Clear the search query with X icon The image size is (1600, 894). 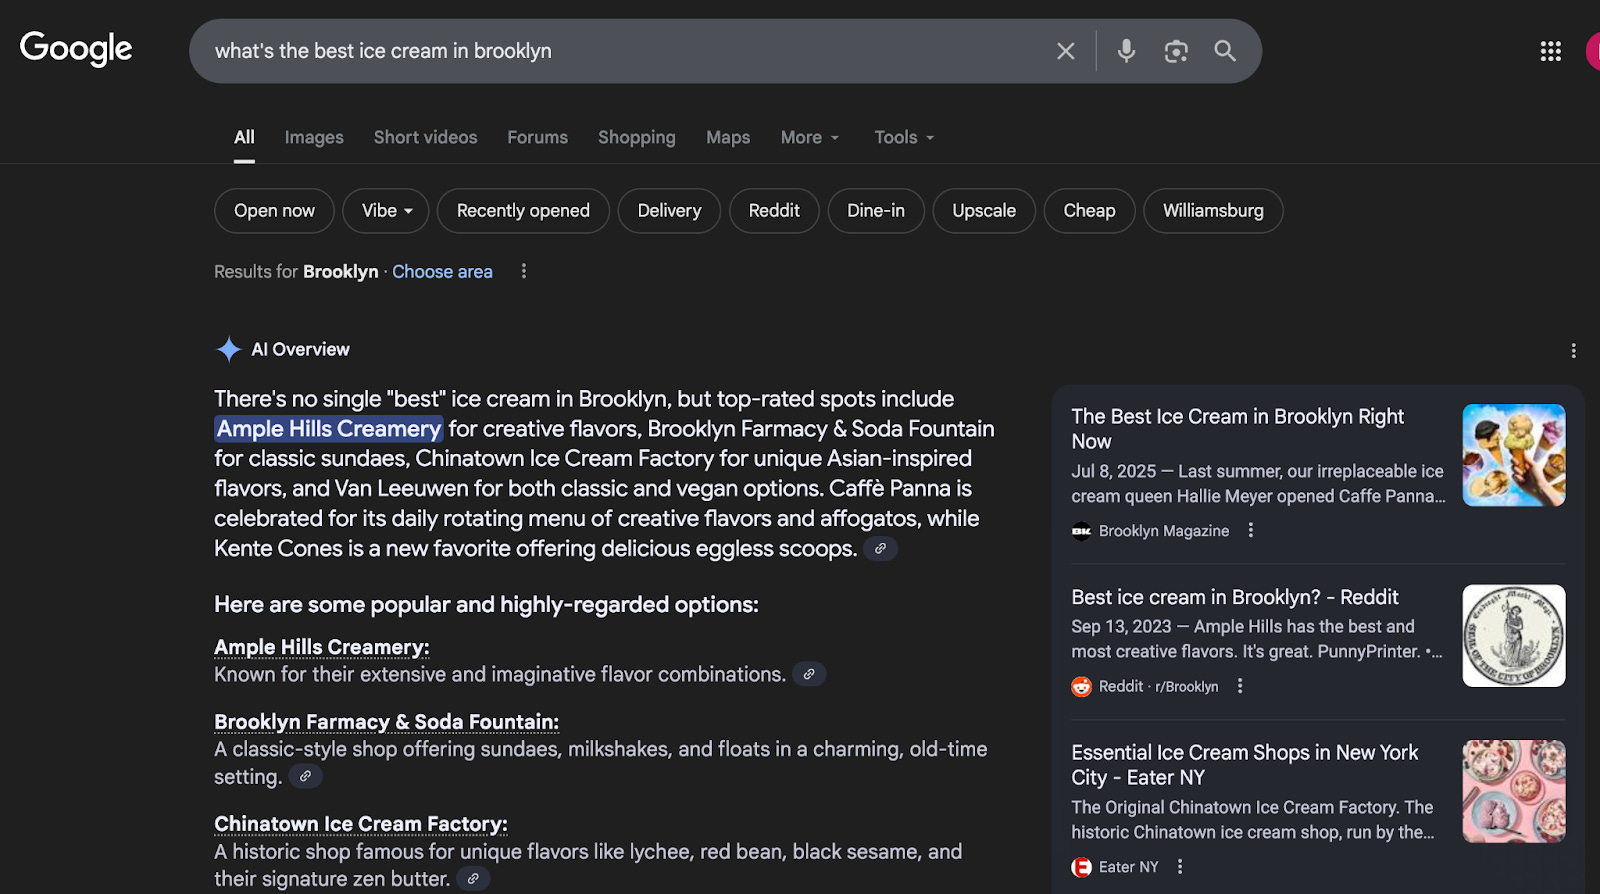[x=1065, y=51]
